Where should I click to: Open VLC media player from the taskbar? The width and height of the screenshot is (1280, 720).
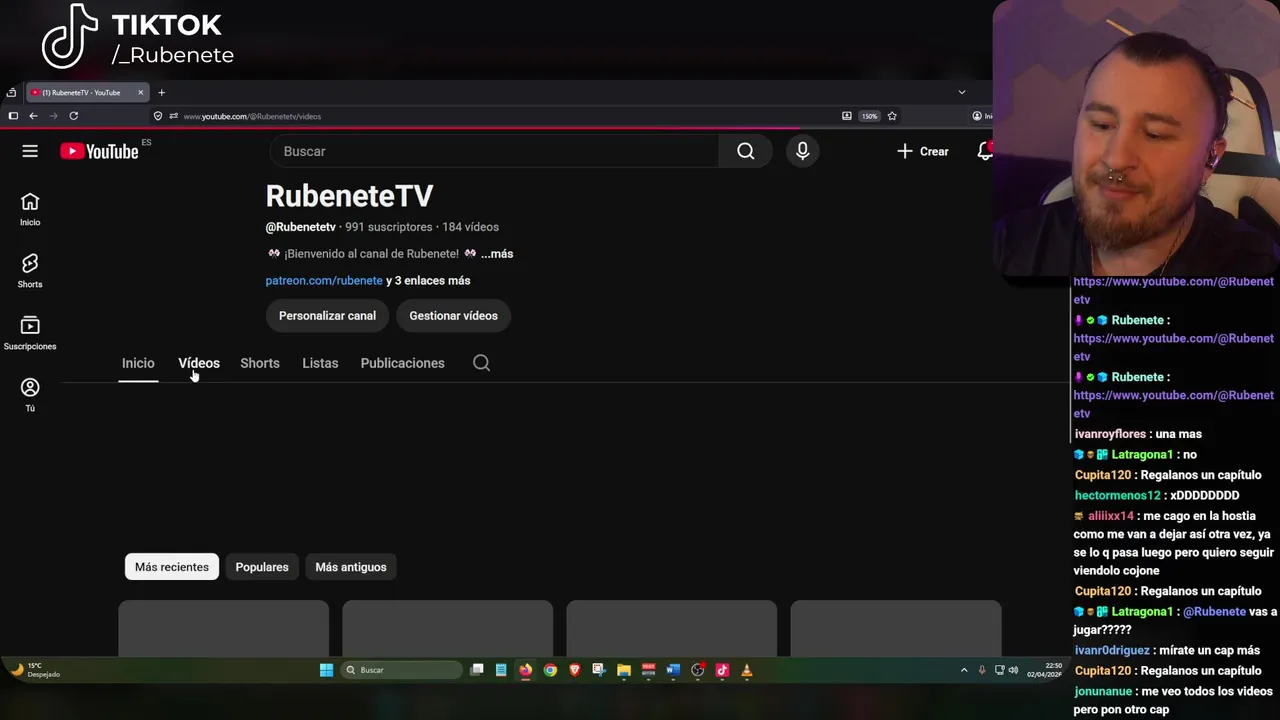[x=746, y=670]
